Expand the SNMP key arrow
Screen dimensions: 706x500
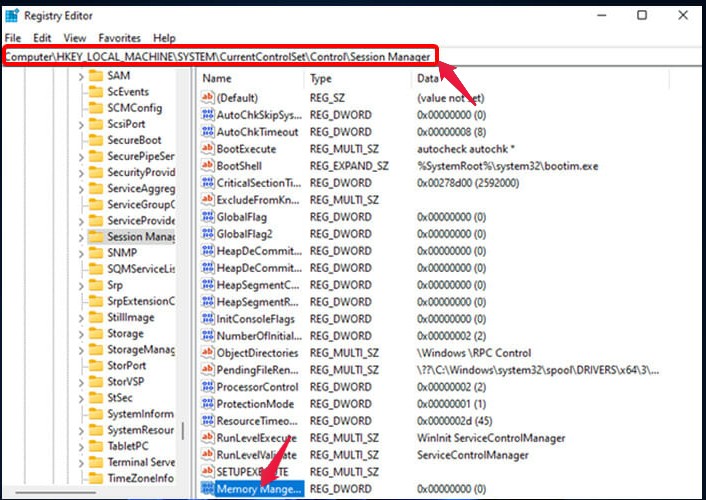coord(81,254)
